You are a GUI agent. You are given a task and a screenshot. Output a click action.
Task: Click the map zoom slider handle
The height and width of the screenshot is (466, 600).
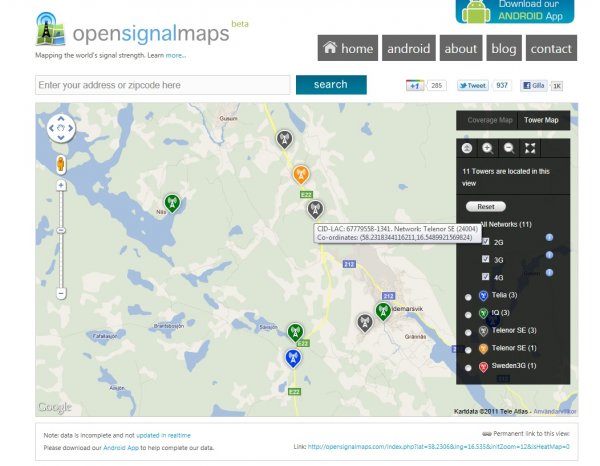(61, 230)
